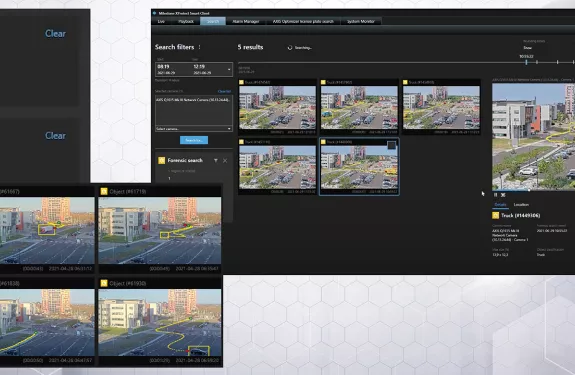Tick the selected truck result's checkbox
The width and height of the screenshot is (575, 375).
(x=392, y=145)
